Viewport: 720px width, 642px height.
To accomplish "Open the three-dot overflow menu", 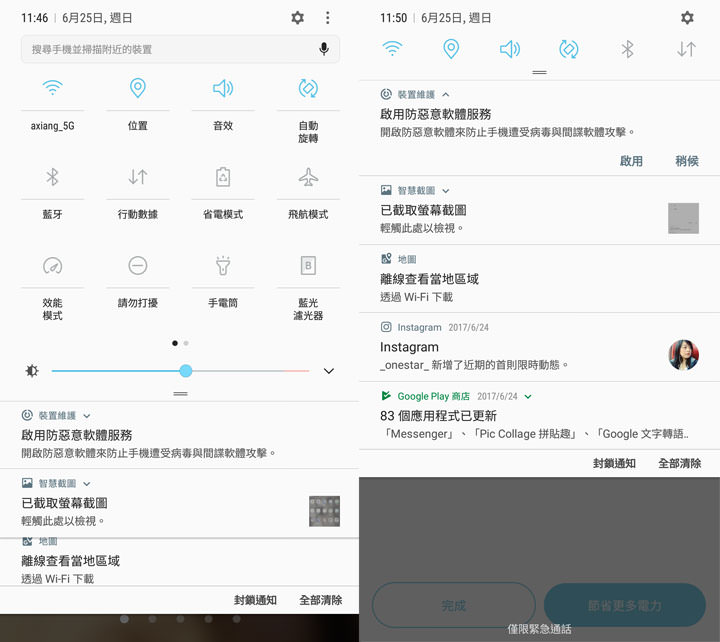I will click(327, 18).
